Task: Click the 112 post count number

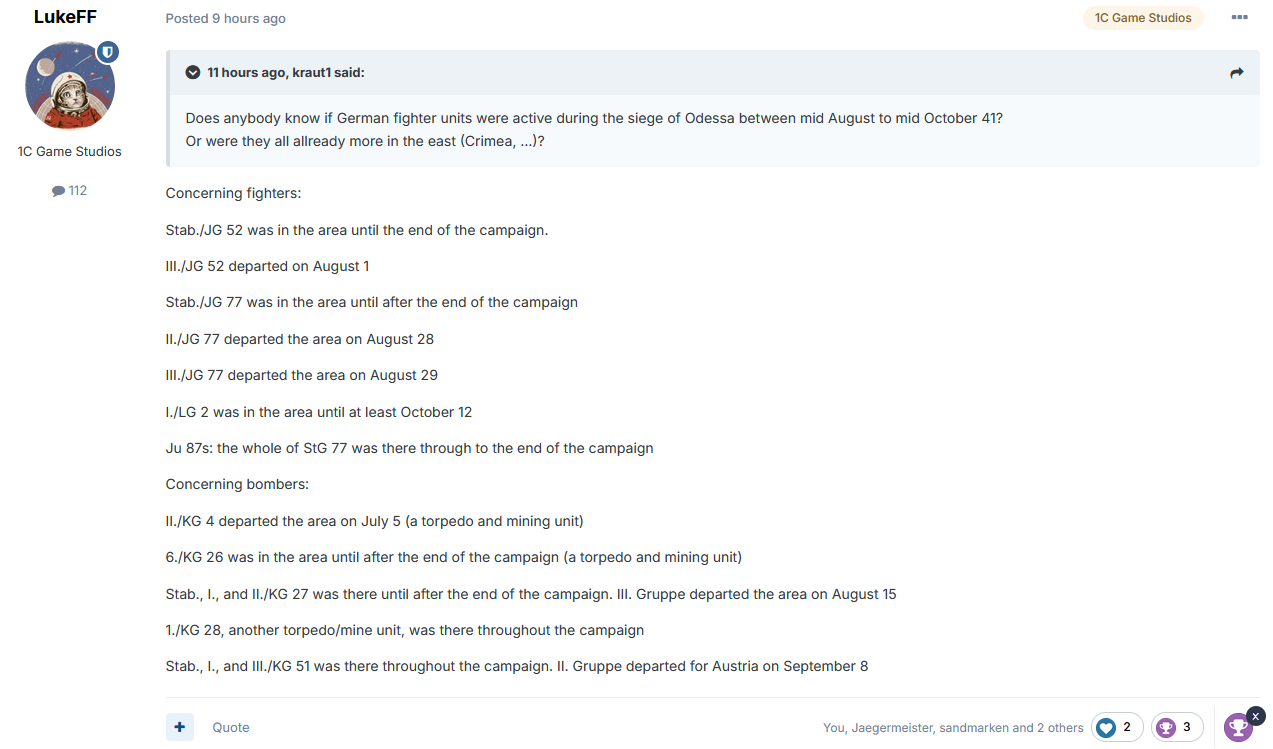Action: pos(78,191)
